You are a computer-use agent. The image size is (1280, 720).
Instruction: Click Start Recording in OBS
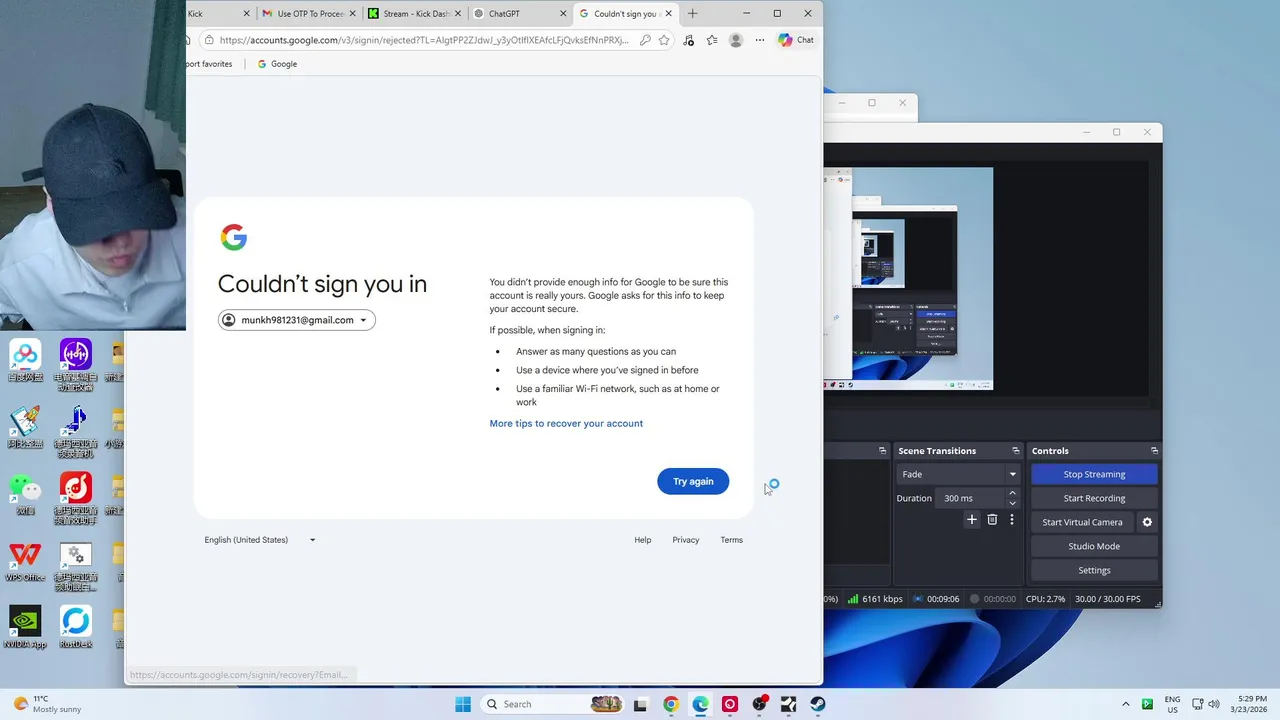click(x=1094, y=498)
